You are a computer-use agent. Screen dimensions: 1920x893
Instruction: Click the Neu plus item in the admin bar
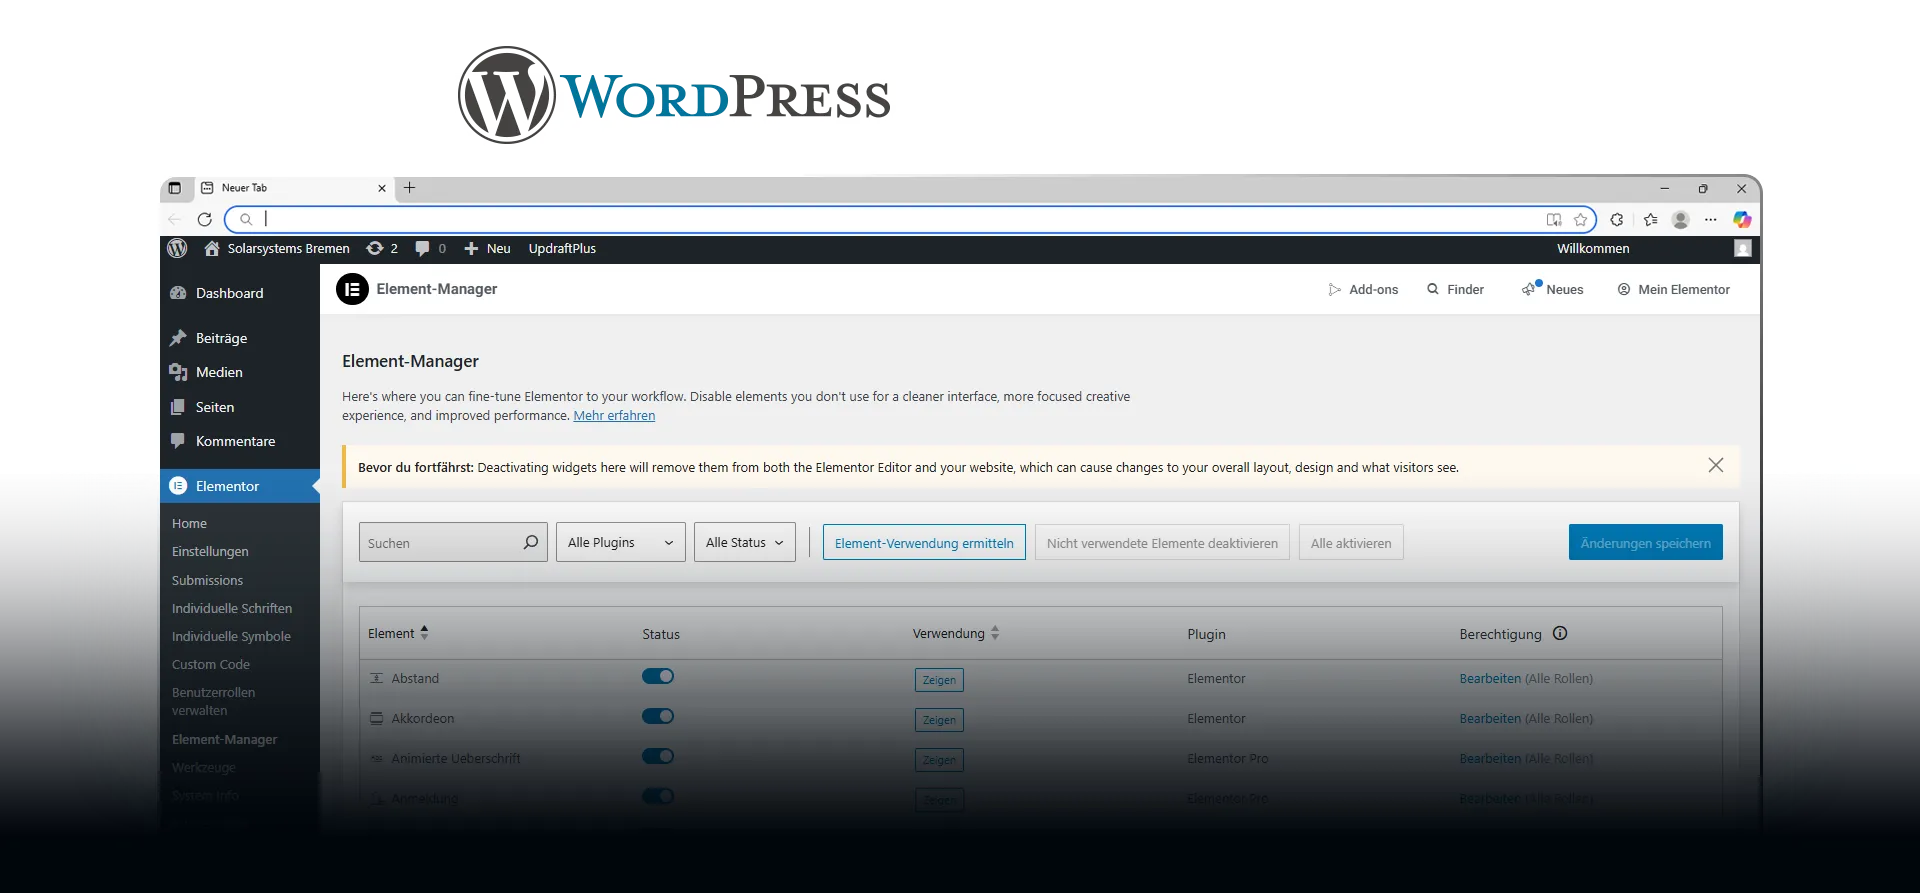(487, 248)
